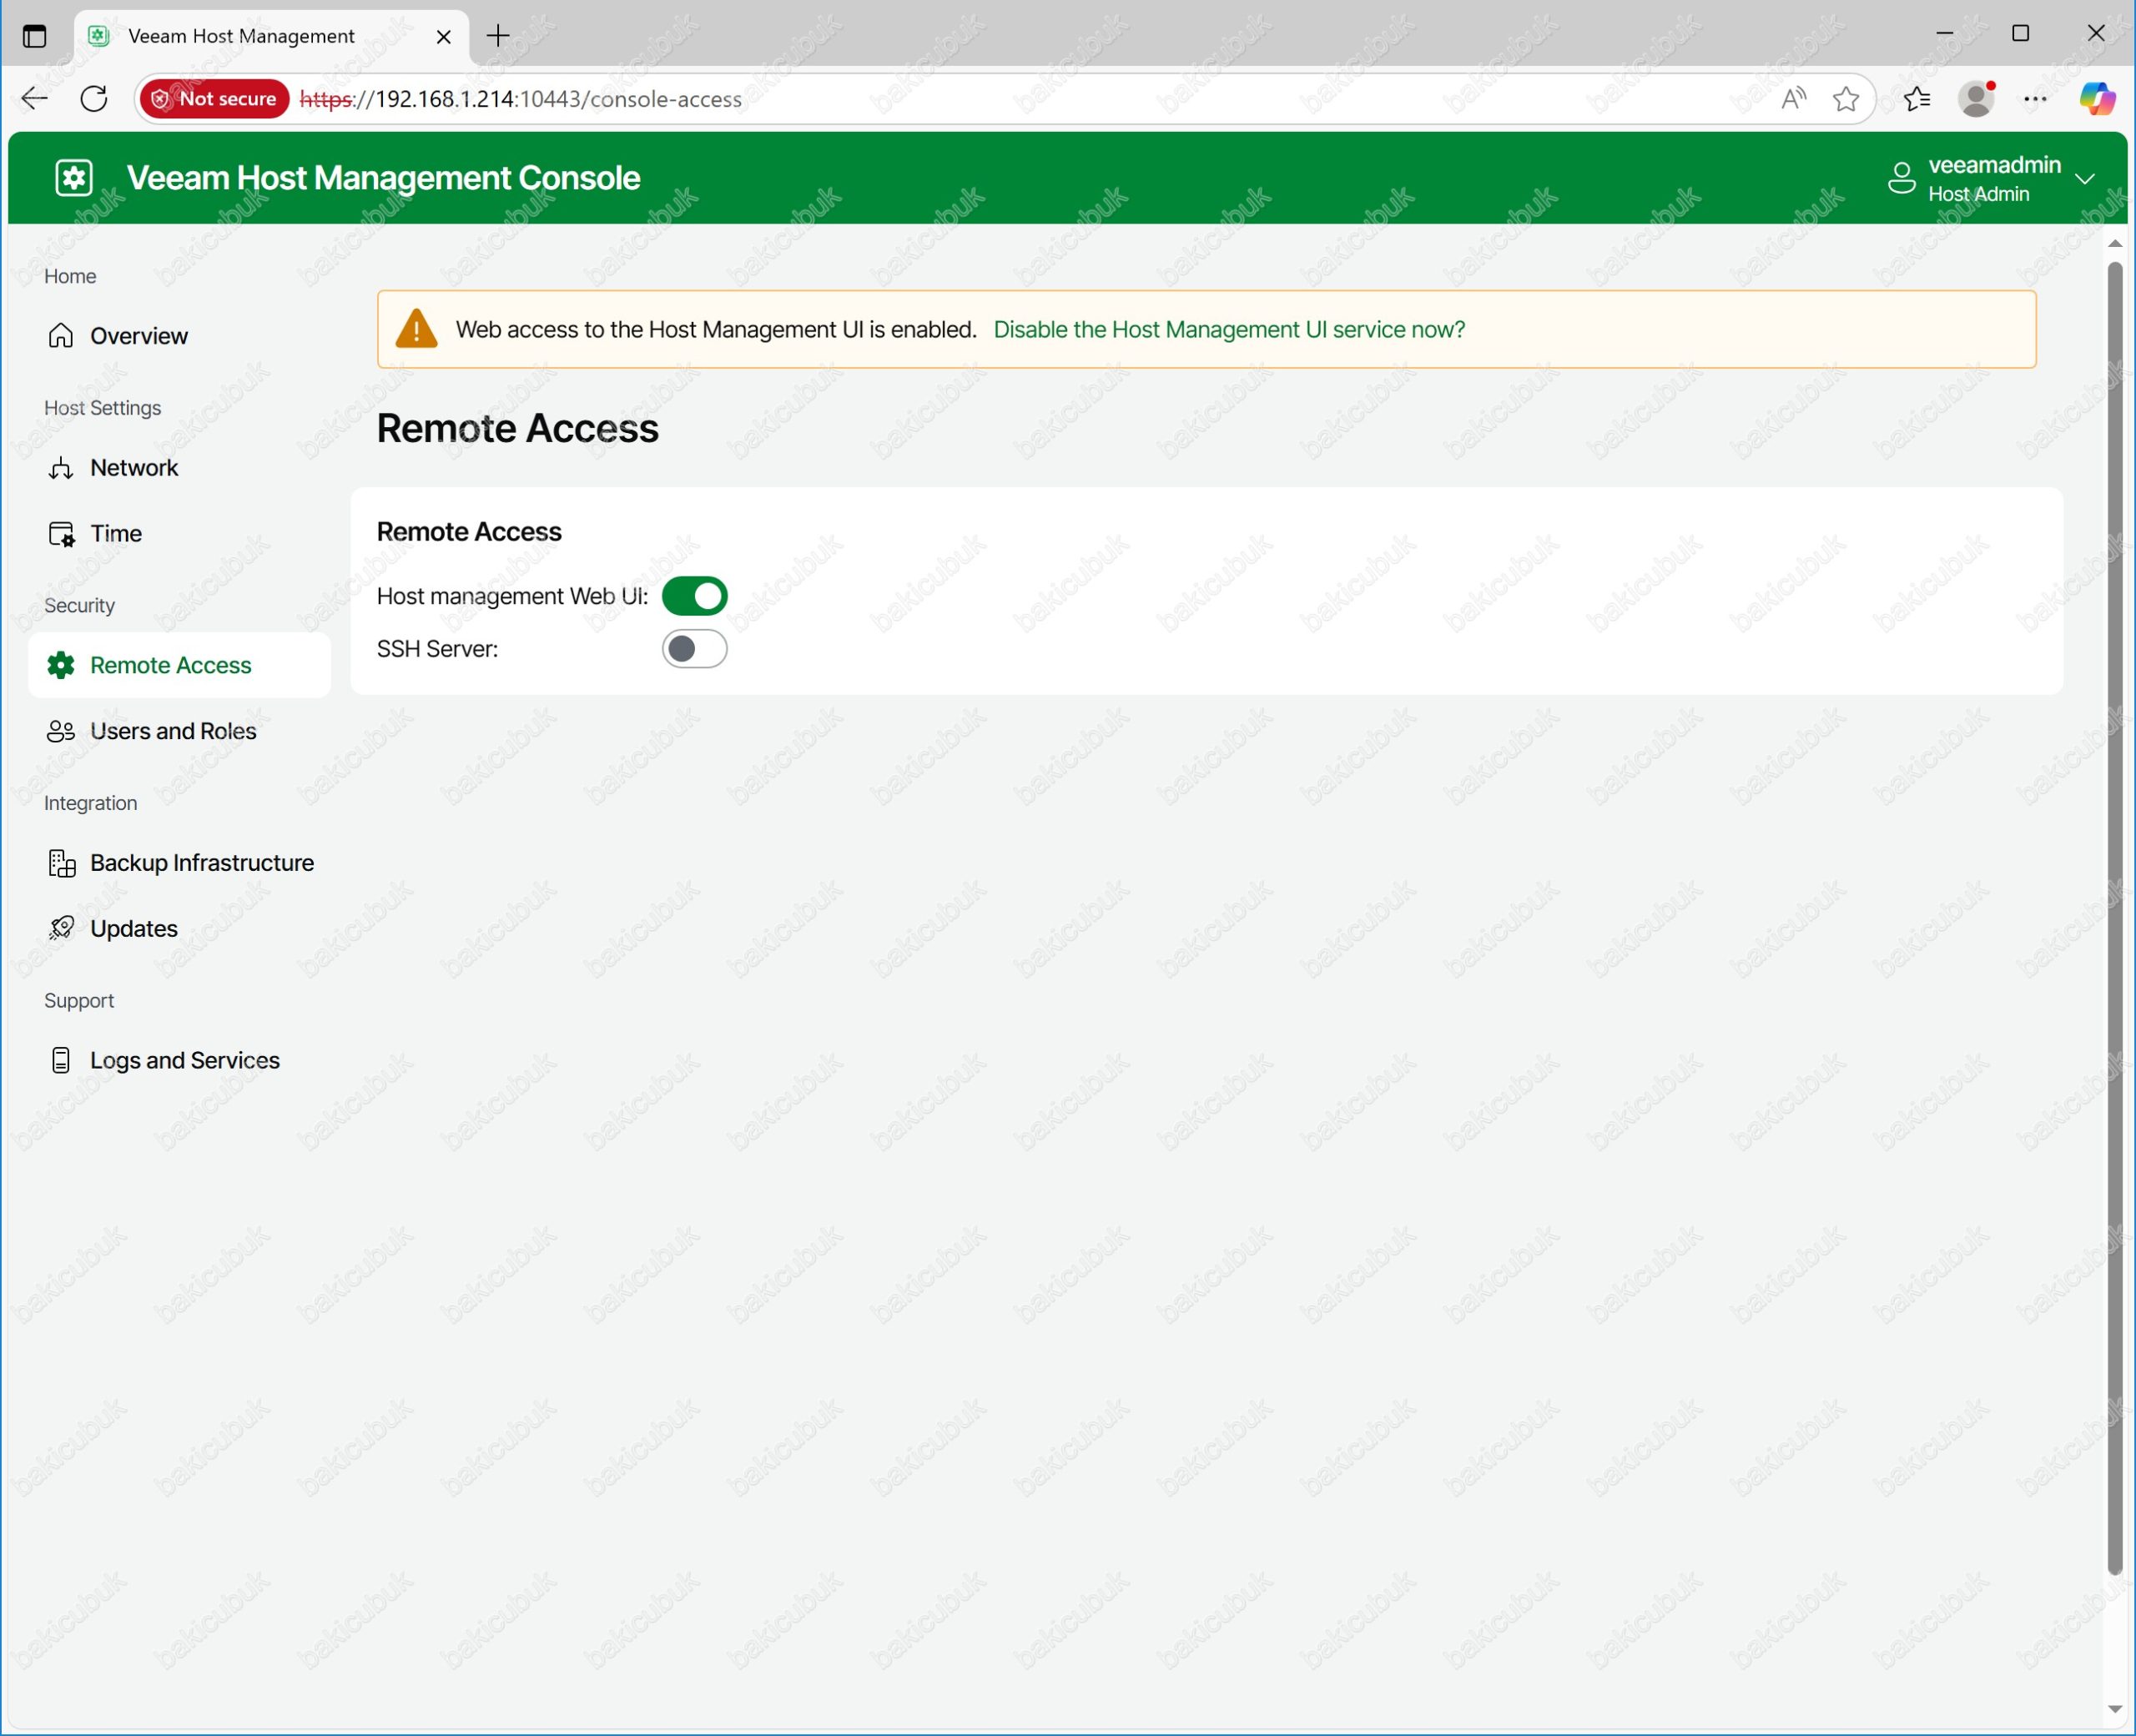The image size is (2136, 1736).
Task: Open the Overview page
Action: 179,335
